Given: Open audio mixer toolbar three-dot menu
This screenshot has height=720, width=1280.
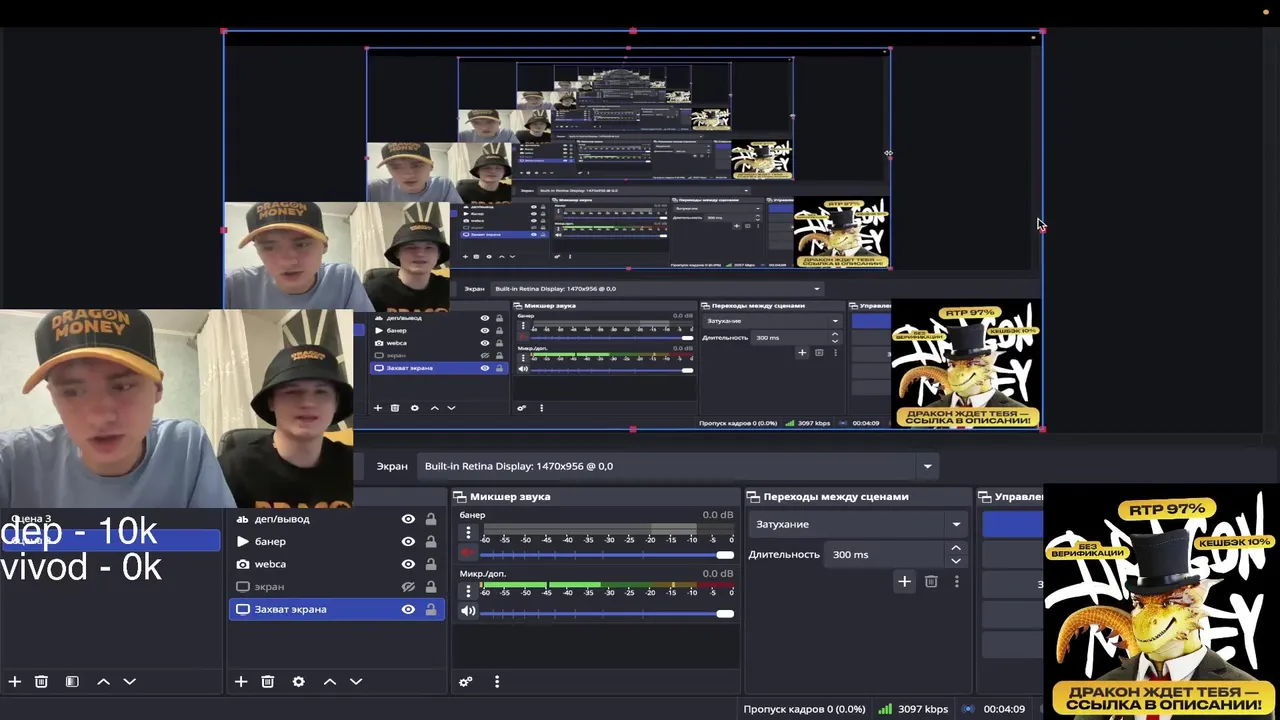Looking at the screenshot, I should [x=497, y=682].
